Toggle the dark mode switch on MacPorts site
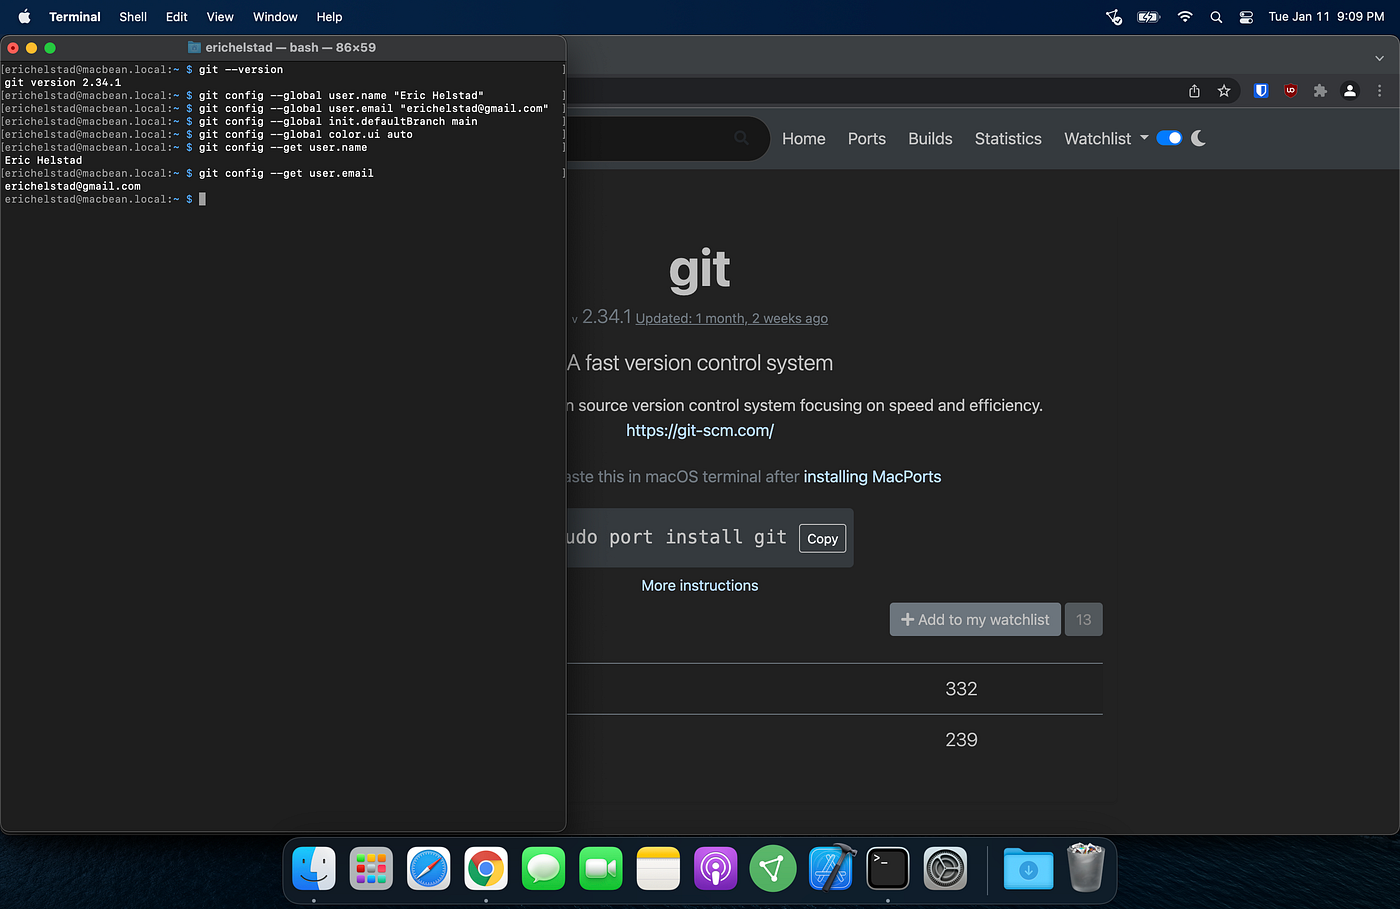The image size is (1400, 909). (1169, 138)
